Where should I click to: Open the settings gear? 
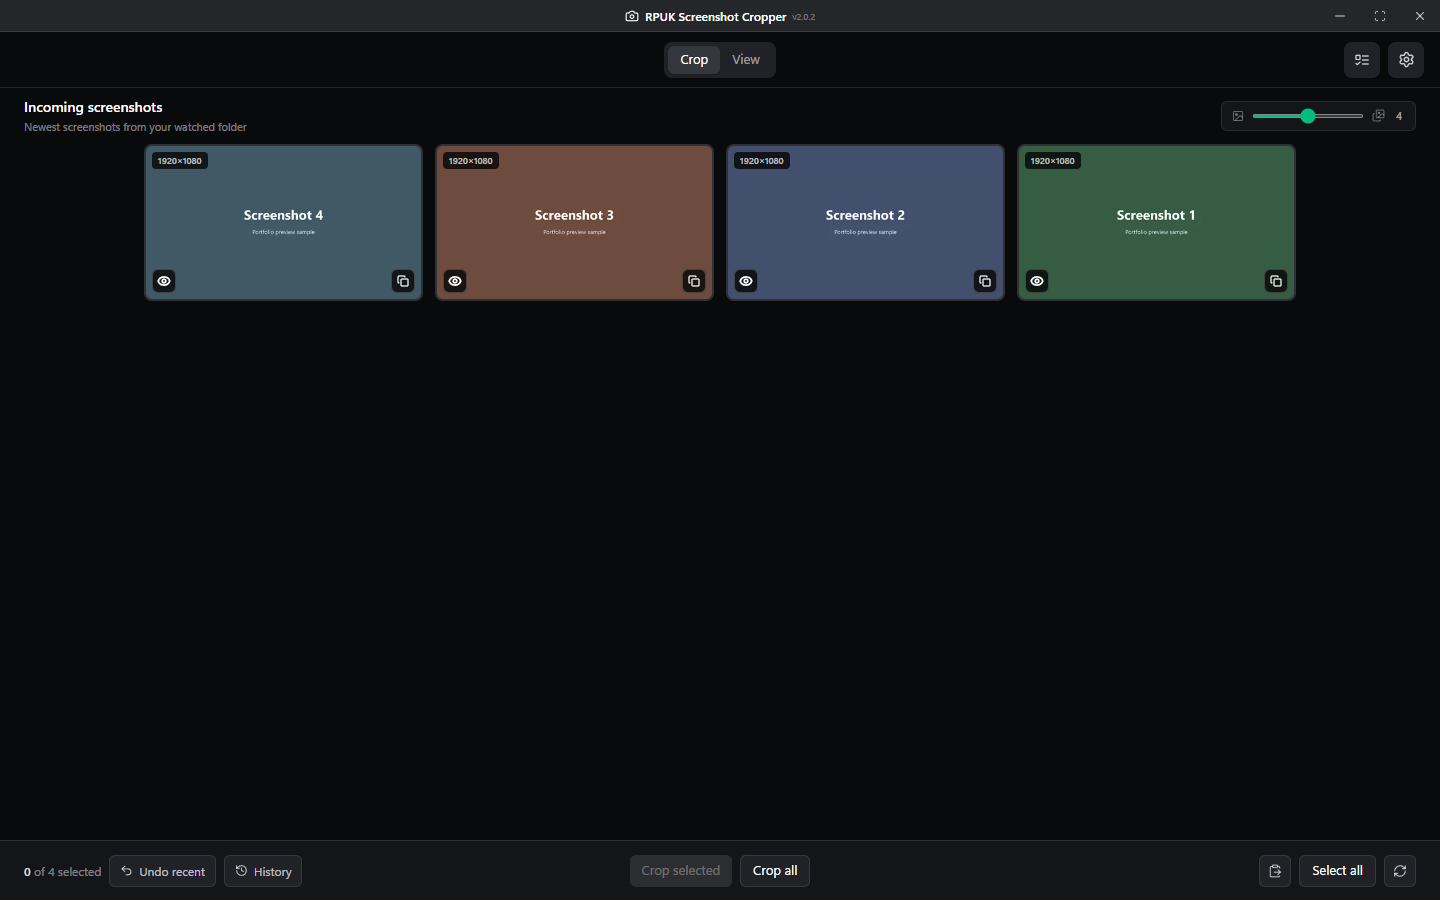pyautogui.click(x=1406, y=60)
